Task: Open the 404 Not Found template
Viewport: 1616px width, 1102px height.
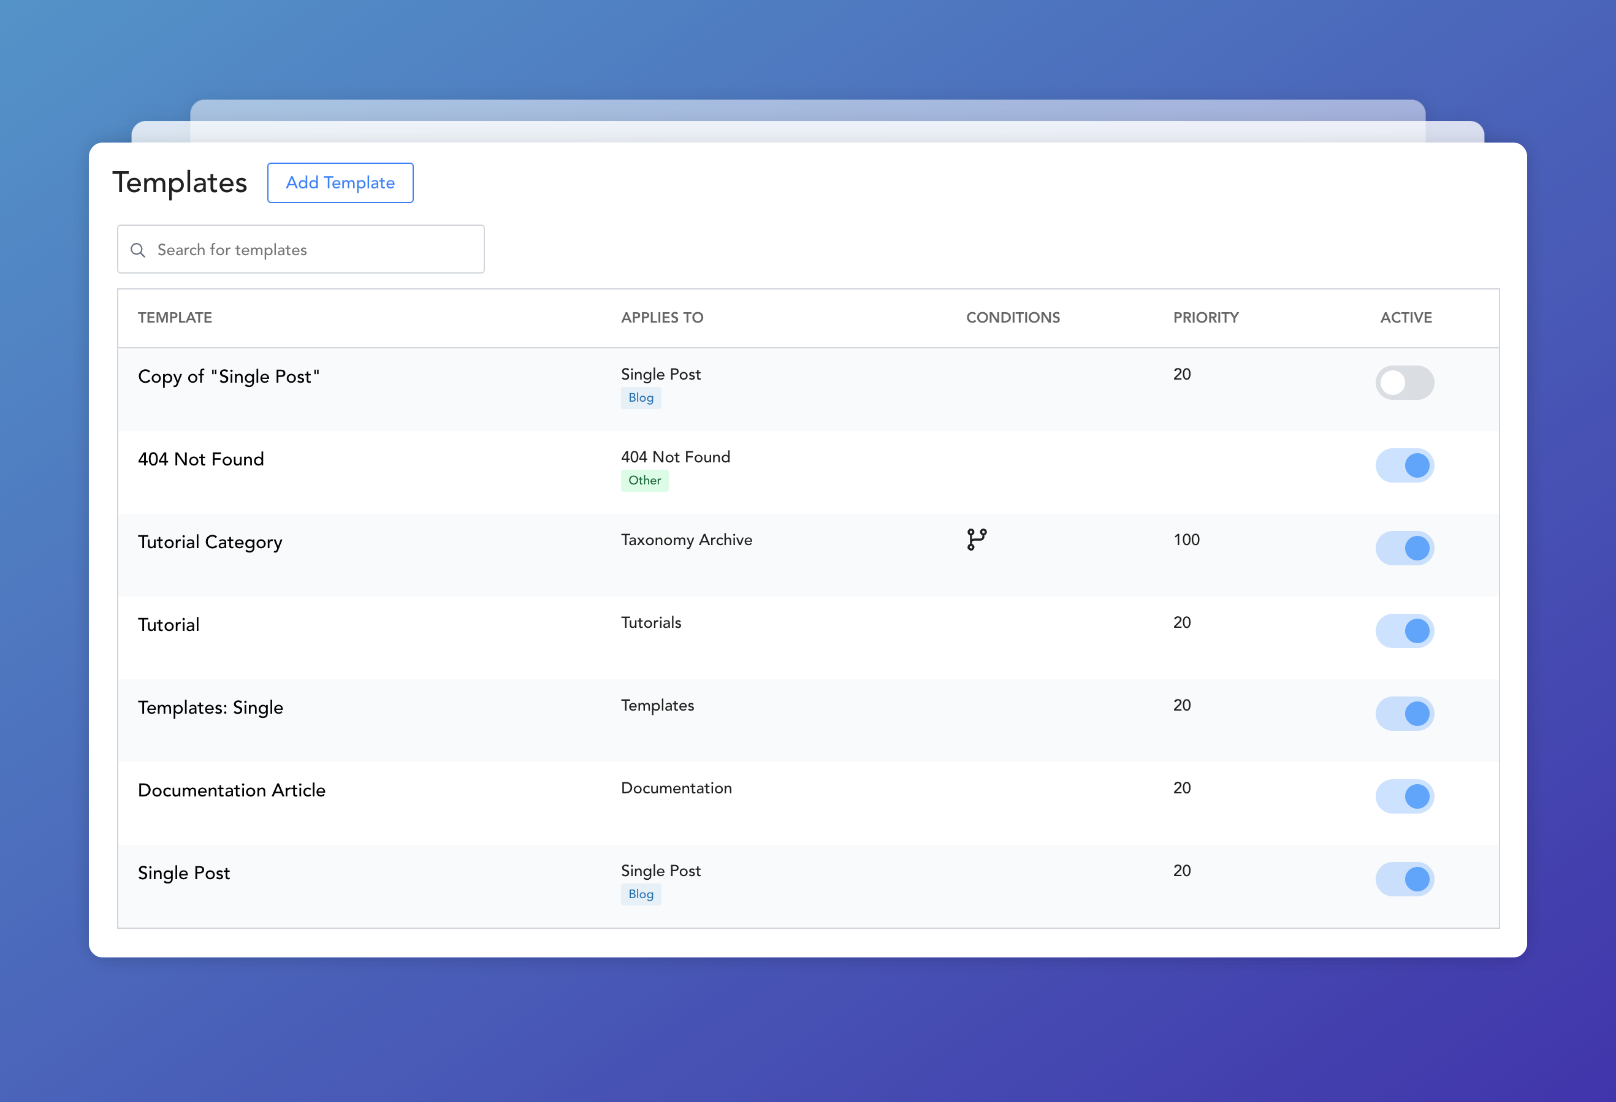Action: click(x=201, y=460)
